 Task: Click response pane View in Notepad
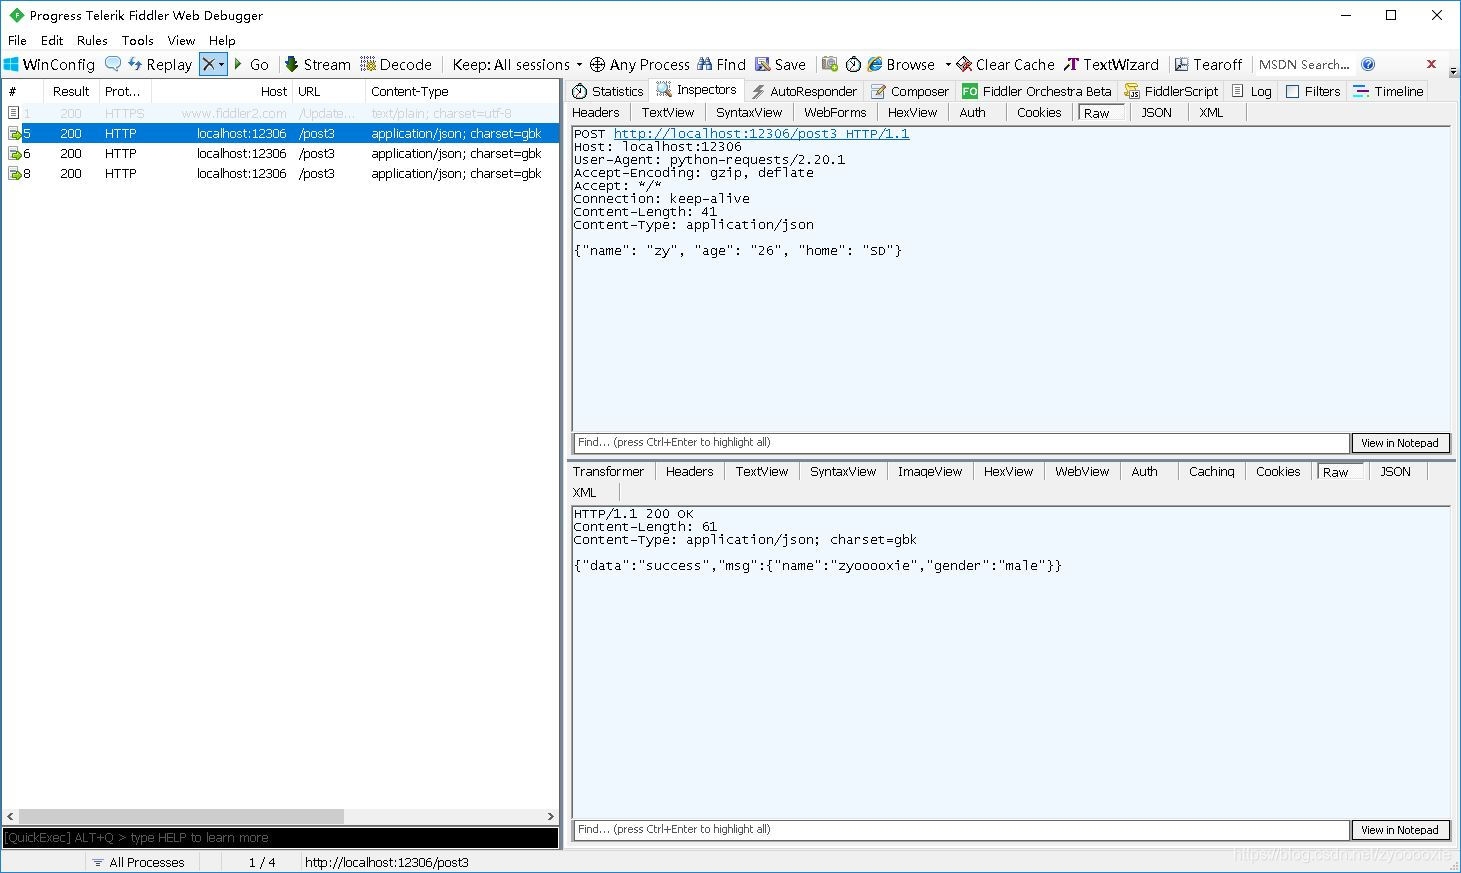point(1400,830)
